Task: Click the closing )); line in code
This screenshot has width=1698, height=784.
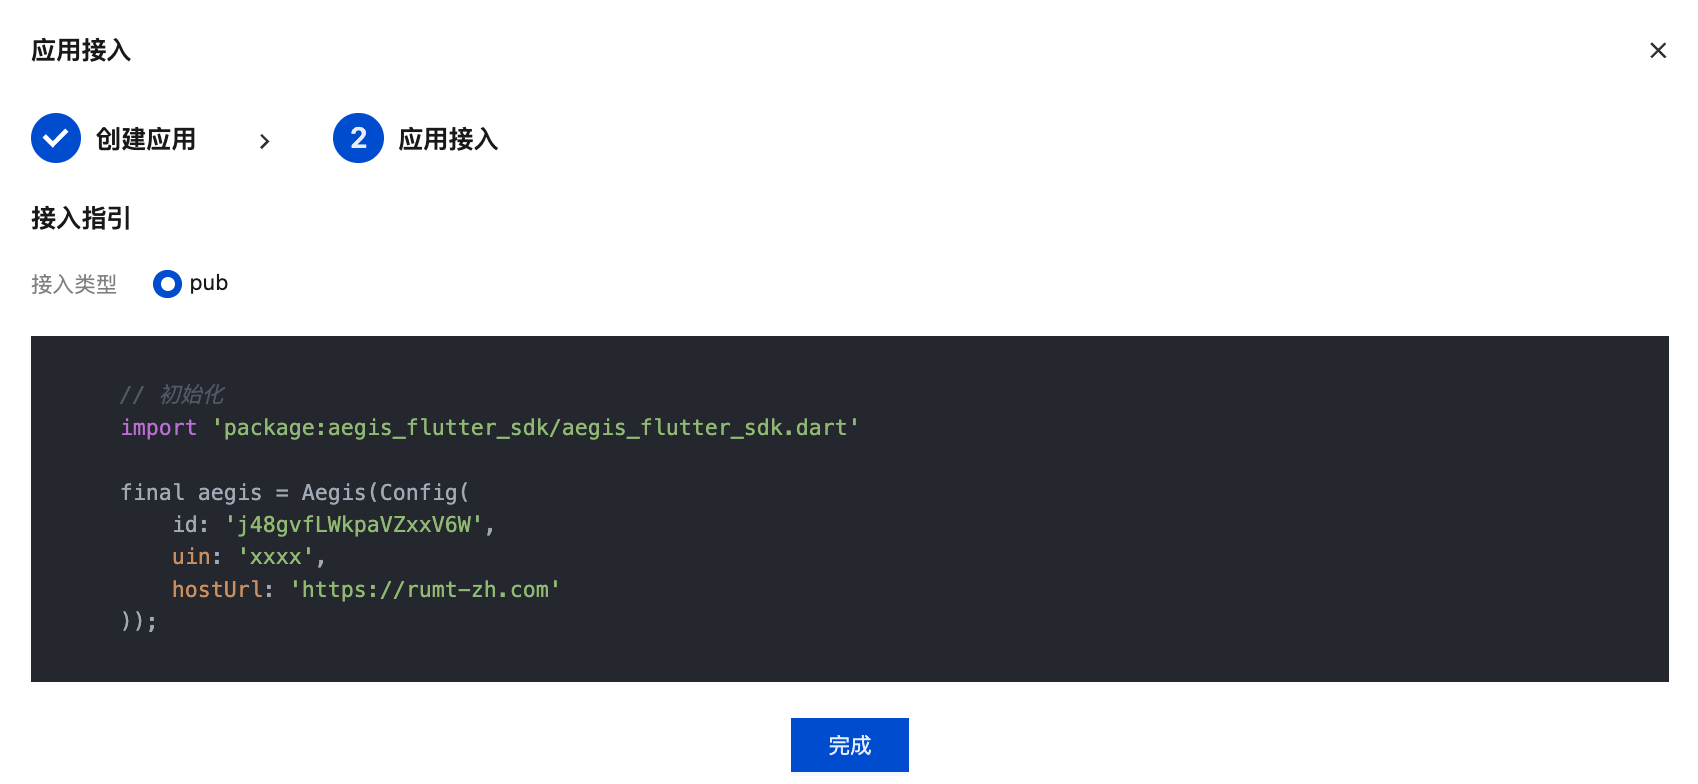Action: click(x=139, y=621)
